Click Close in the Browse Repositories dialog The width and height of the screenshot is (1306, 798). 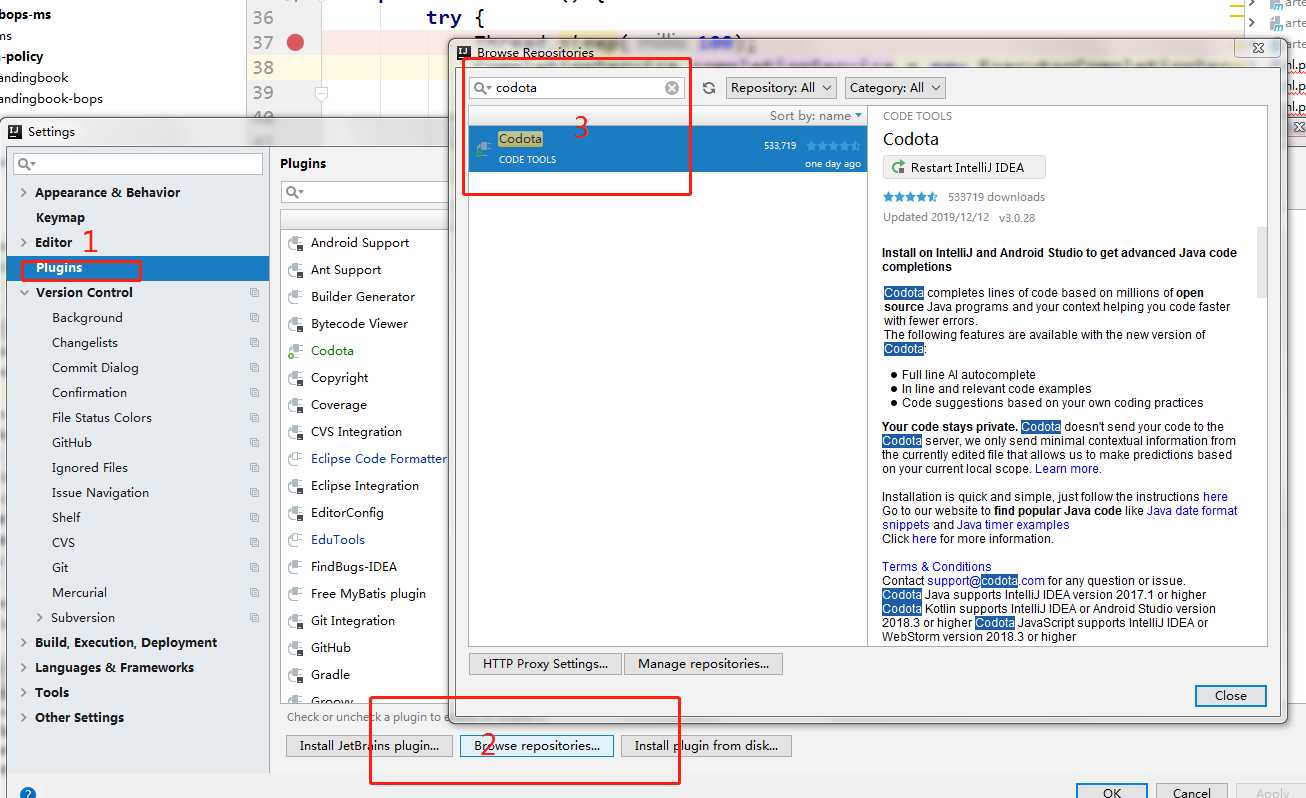1231,696
